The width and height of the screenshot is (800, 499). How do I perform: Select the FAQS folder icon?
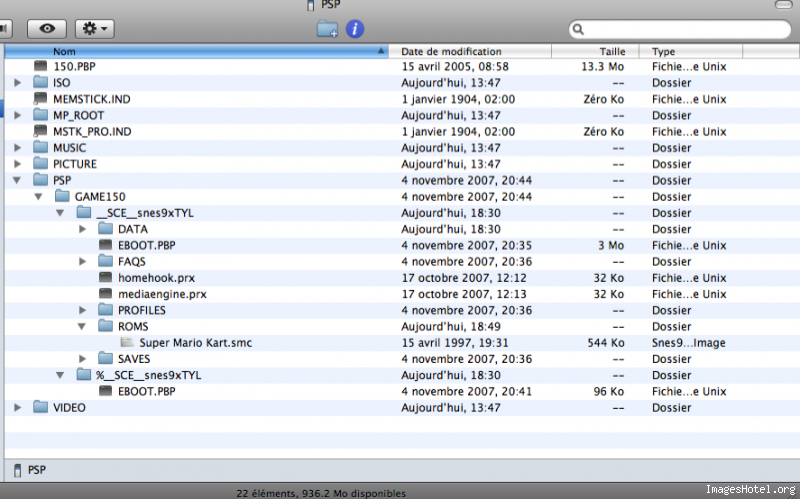pyautogui.click(x=105, y=261)
